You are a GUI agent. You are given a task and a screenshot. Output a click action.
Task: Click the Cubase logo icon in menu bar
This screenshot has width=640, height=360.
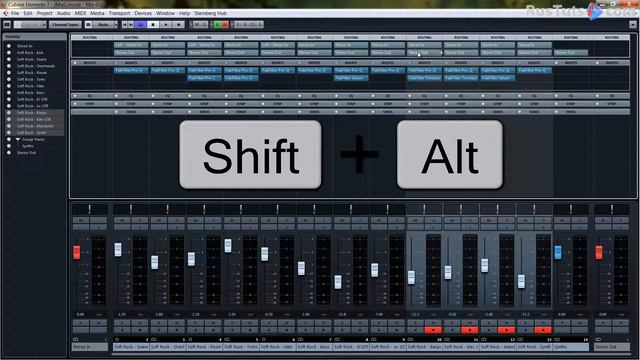6,13
